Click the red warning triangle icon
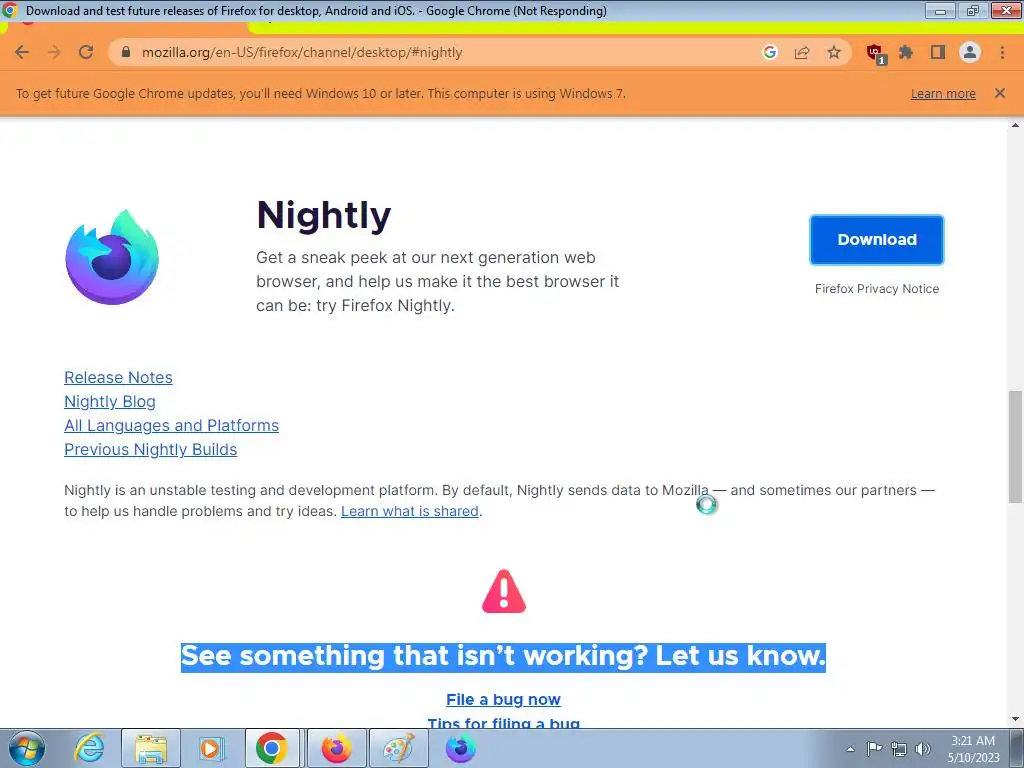 pos(504,592)
